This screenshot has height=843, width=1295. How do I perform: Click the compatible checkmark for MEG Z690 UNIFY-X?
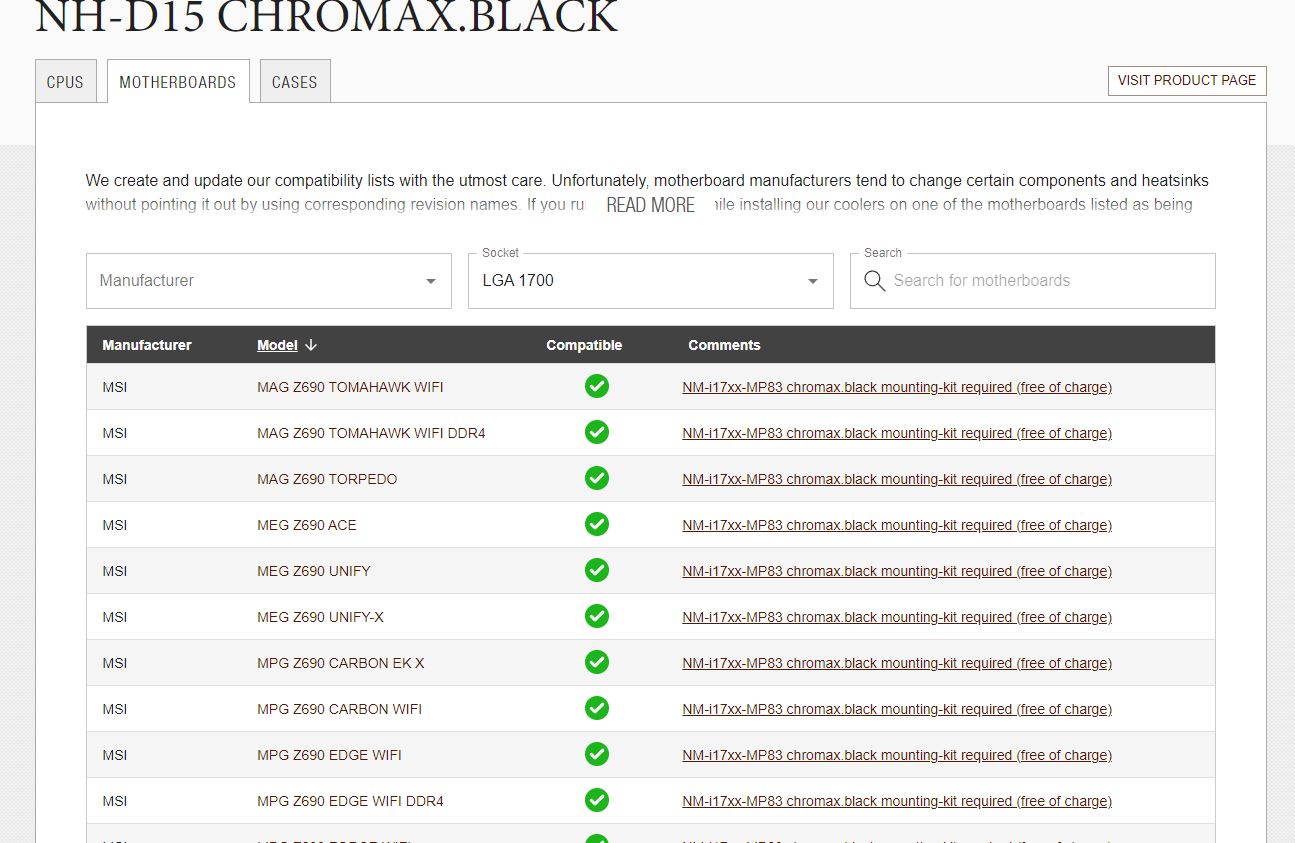[597, 616]
